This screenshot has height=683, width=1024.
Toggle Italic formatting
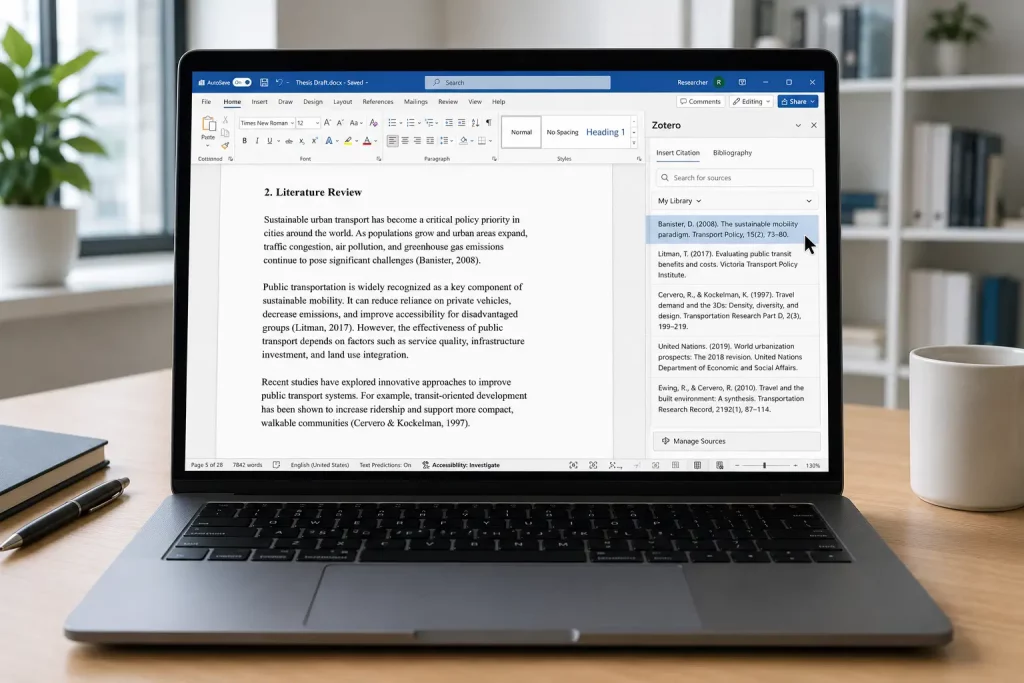(257, 140)
